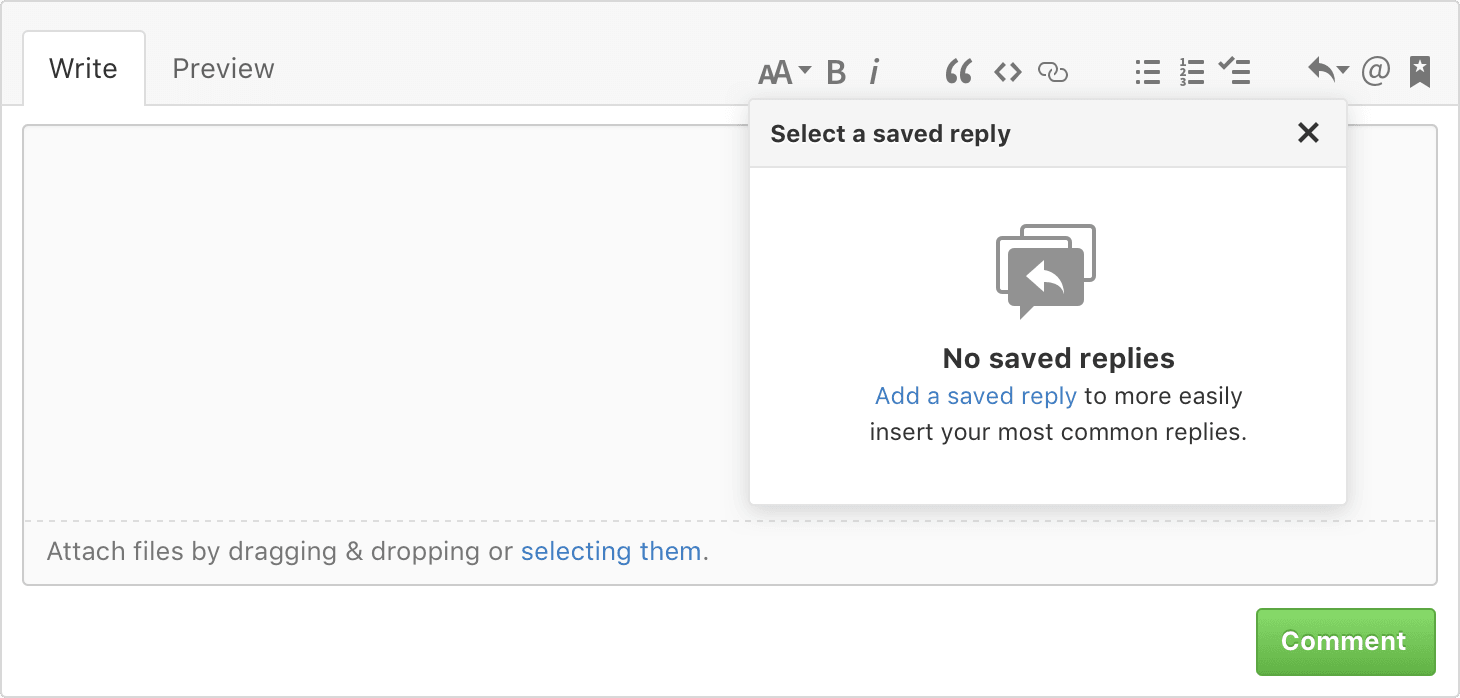Reference an issue using the bookmark icon

click(1420, 70)
